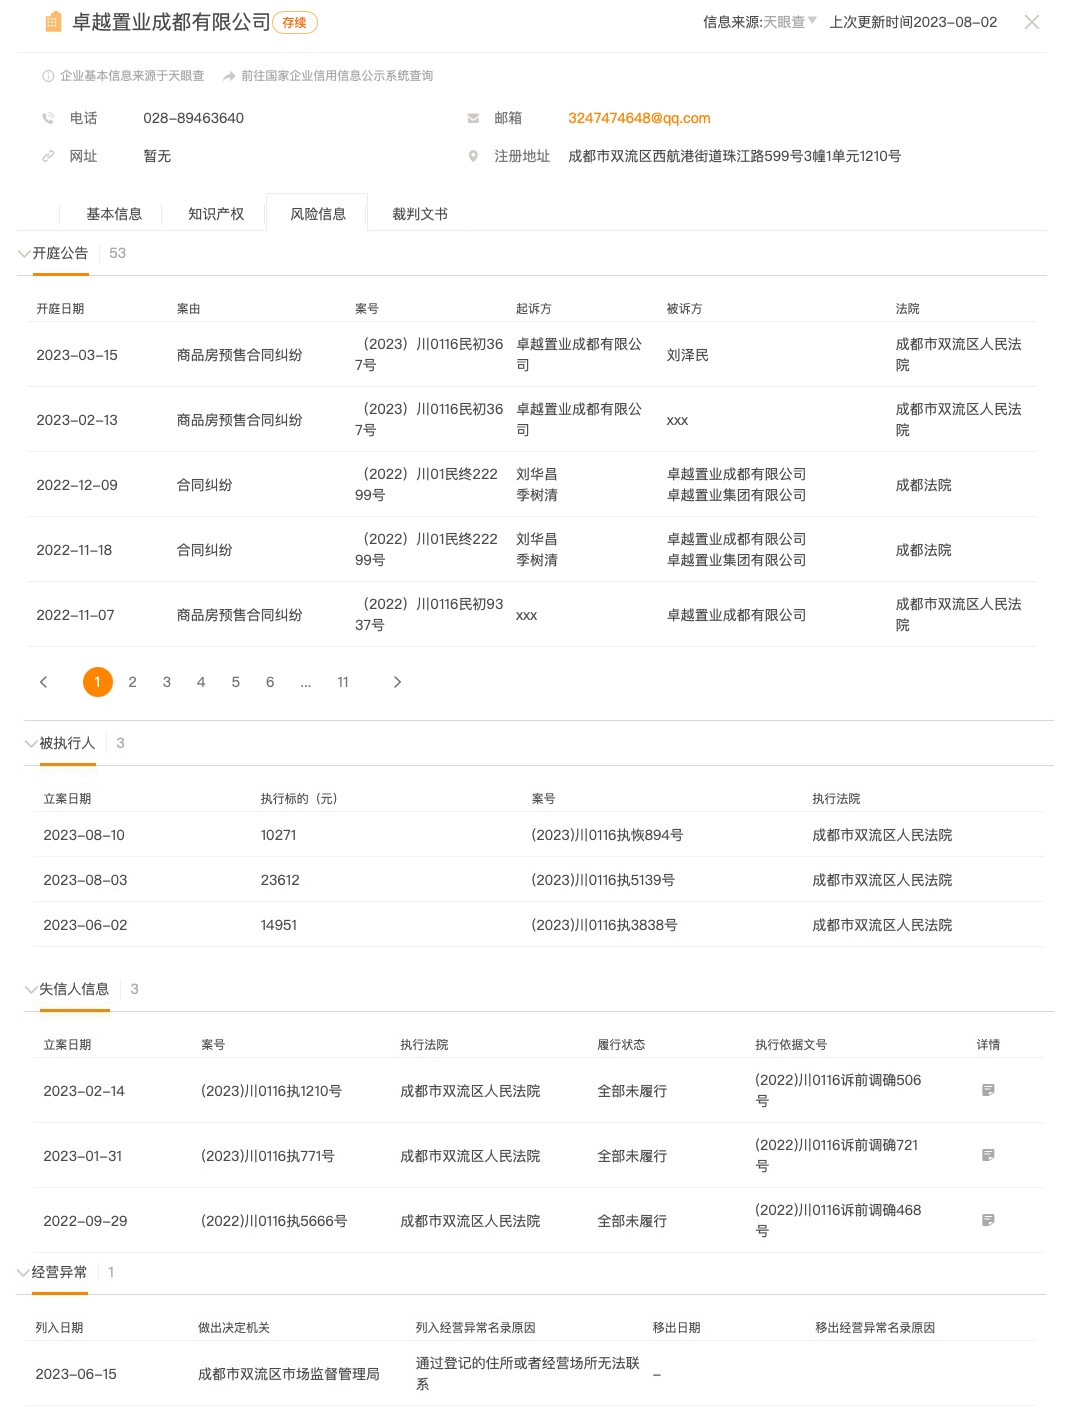Click the info icon before 企业基本信息来源于天眼查
Screen dimensions: 1067x1418
click(48, 76)
